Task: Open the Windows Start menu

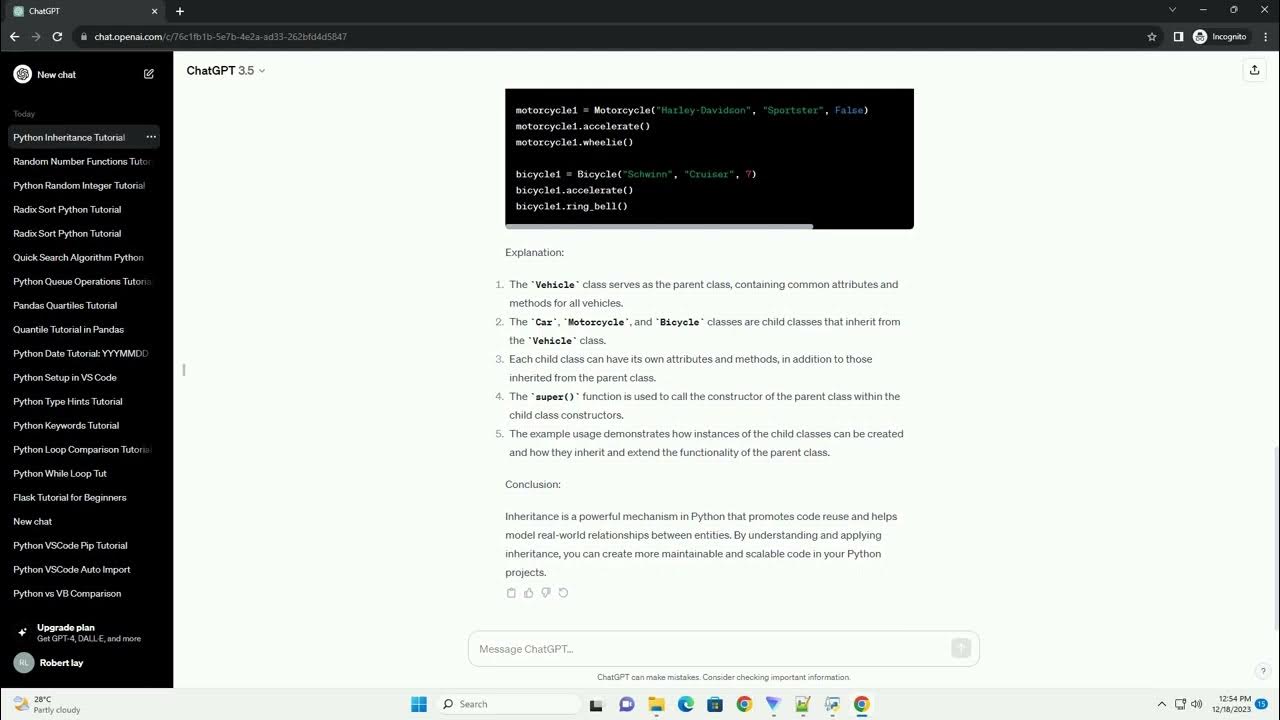Action: click(419, 704)
